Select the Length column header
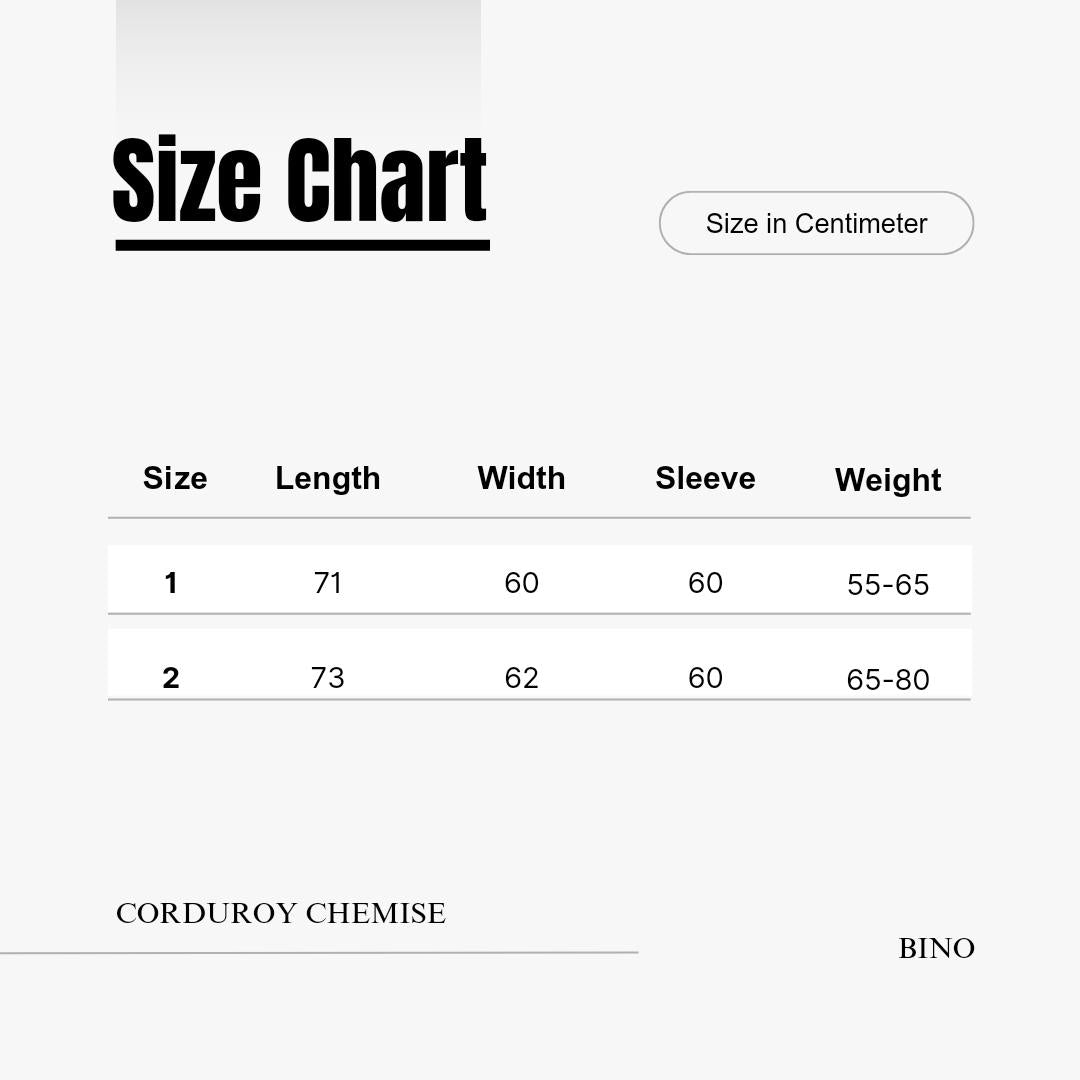 click(x=328, y=479)
